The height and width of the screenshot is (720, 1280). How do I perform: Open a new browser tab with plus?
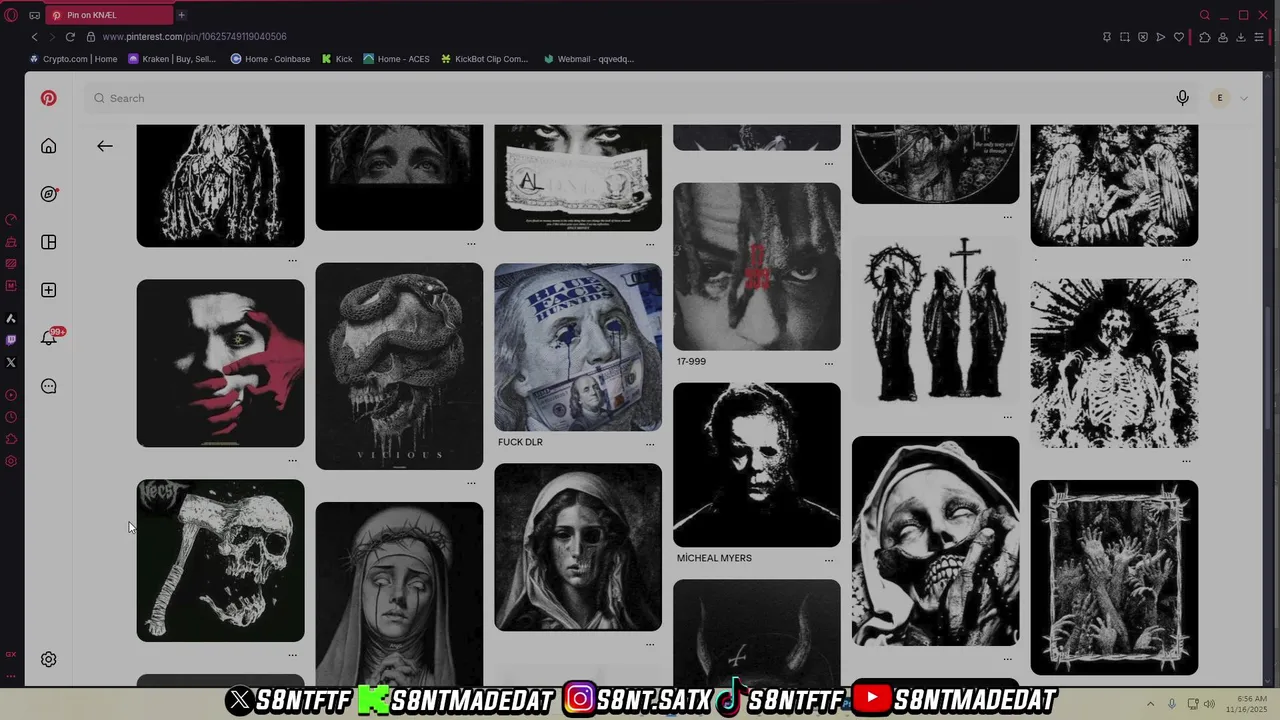tap(181, 15)
